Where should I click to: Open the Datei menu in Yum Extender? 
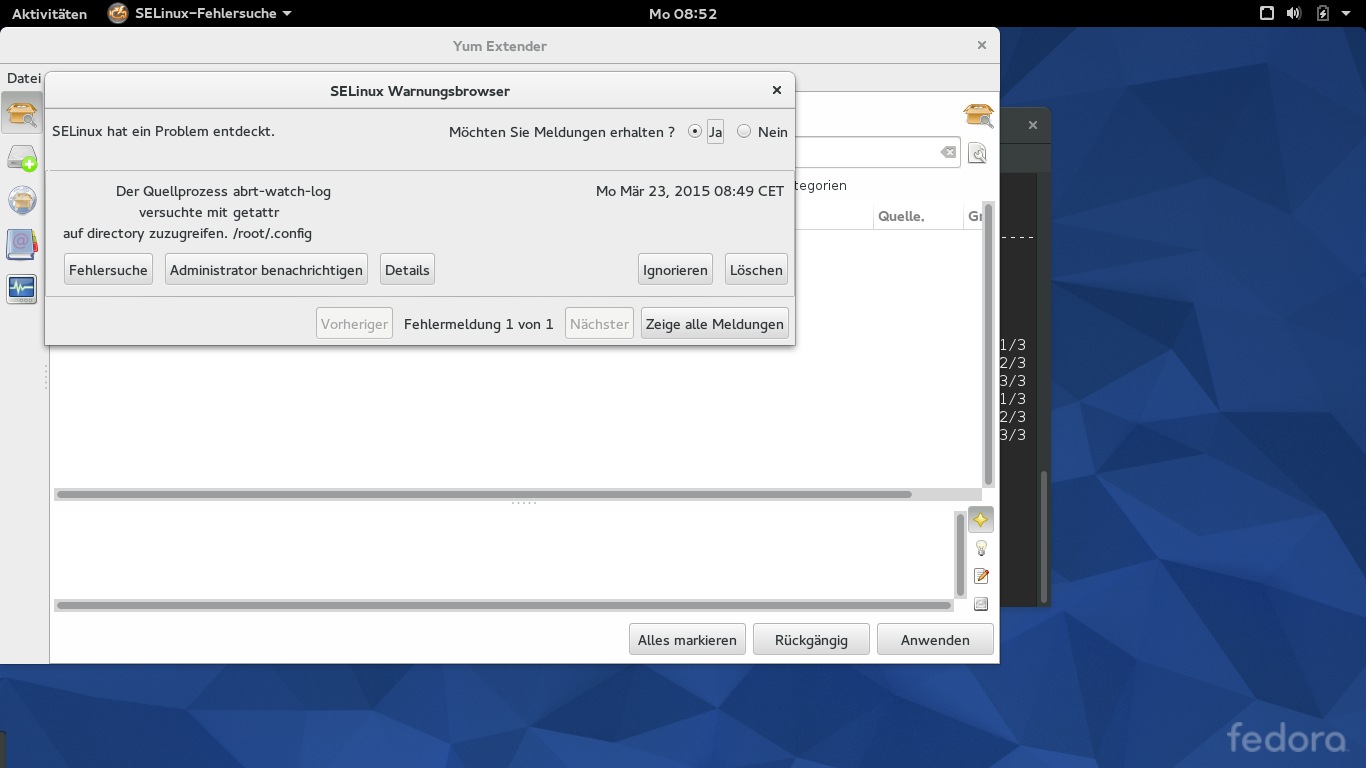tap(24, 78)
